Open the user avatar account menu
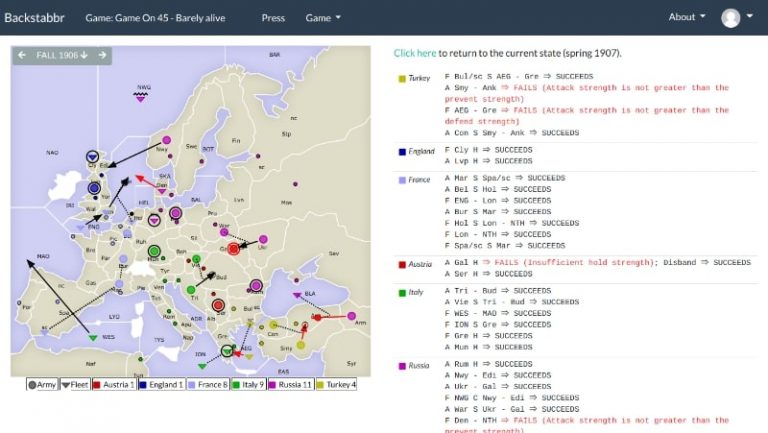Screen dimensions: 768x433 737,17
